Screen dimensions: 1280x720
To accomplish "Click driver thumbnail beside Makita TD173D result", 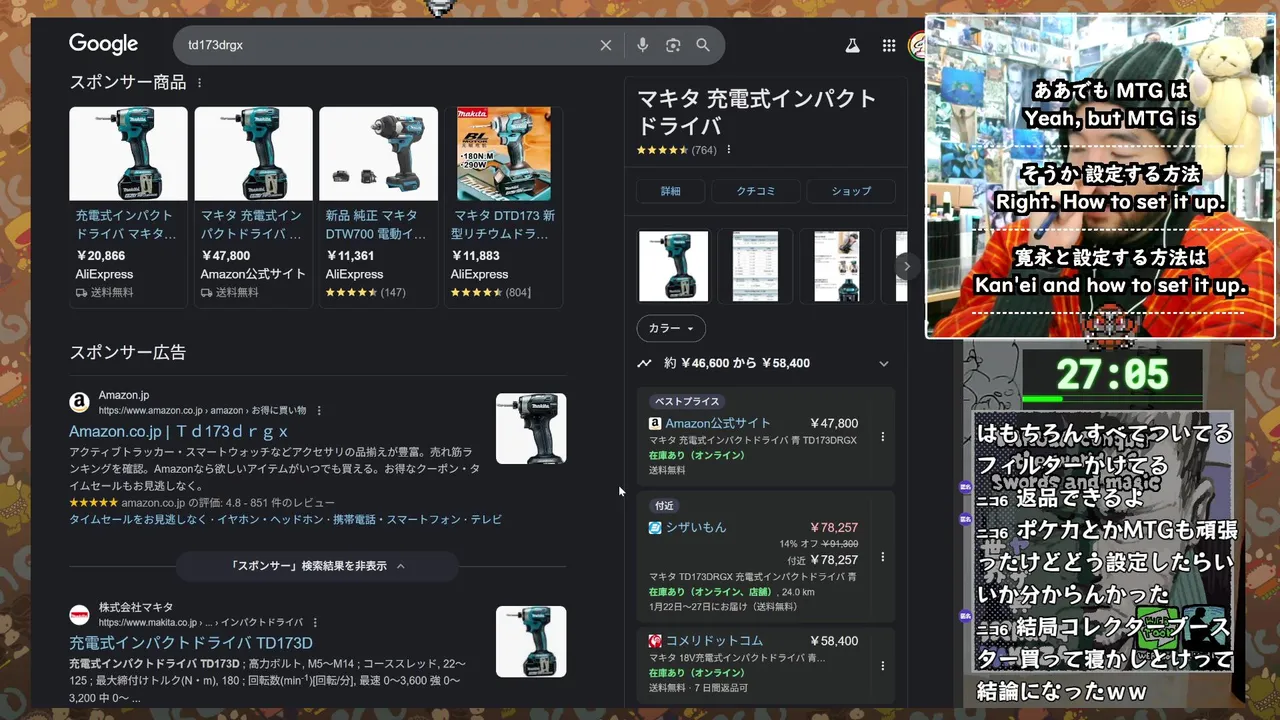I will [531, 641].
